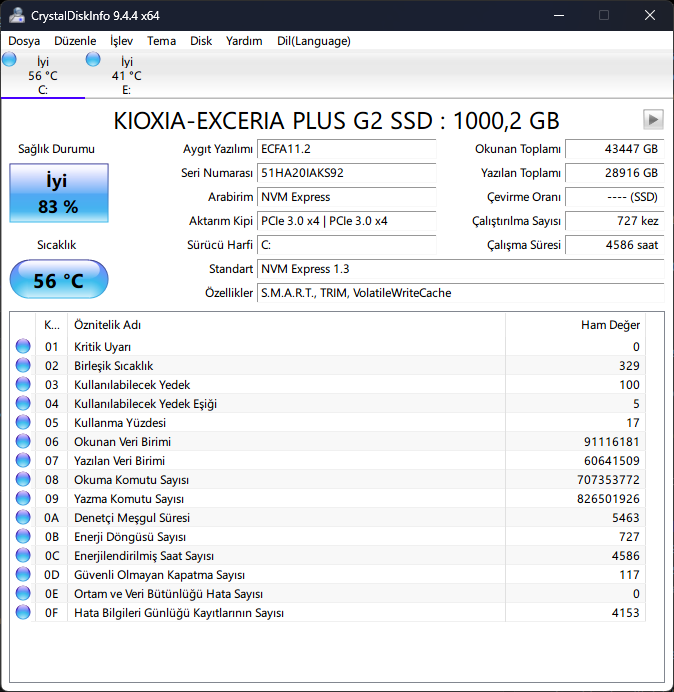Select the Kullanma Yüzdesi attribute name

tap(120, 423)
